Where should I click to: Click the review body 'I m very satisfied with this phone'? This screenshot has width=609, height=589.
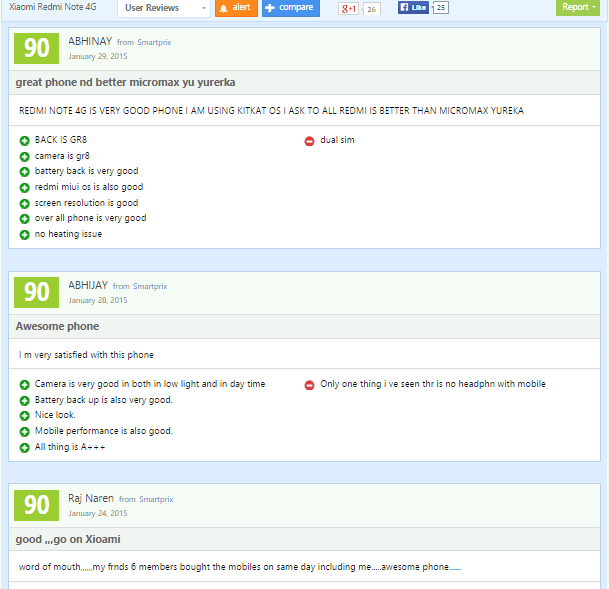pyautogui.click(x=86, y=355)
